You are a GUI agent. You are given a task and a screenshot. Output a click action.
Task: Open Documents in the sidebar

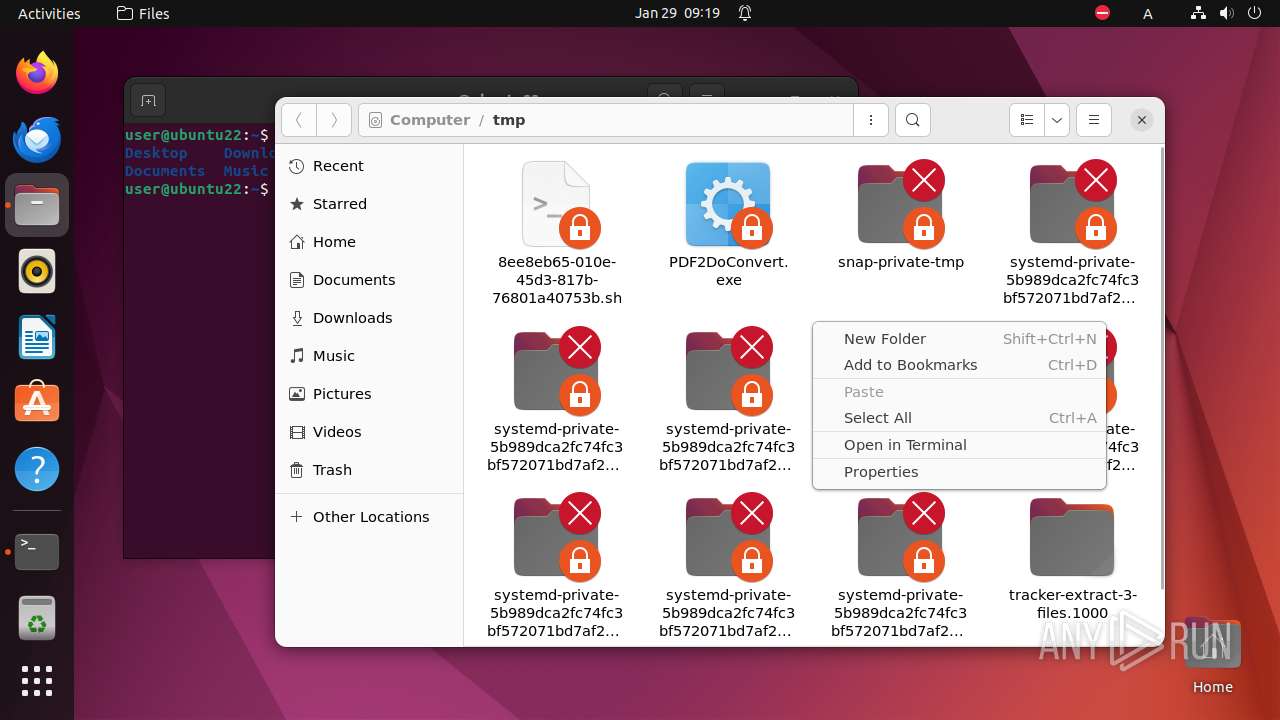[369, 280]
